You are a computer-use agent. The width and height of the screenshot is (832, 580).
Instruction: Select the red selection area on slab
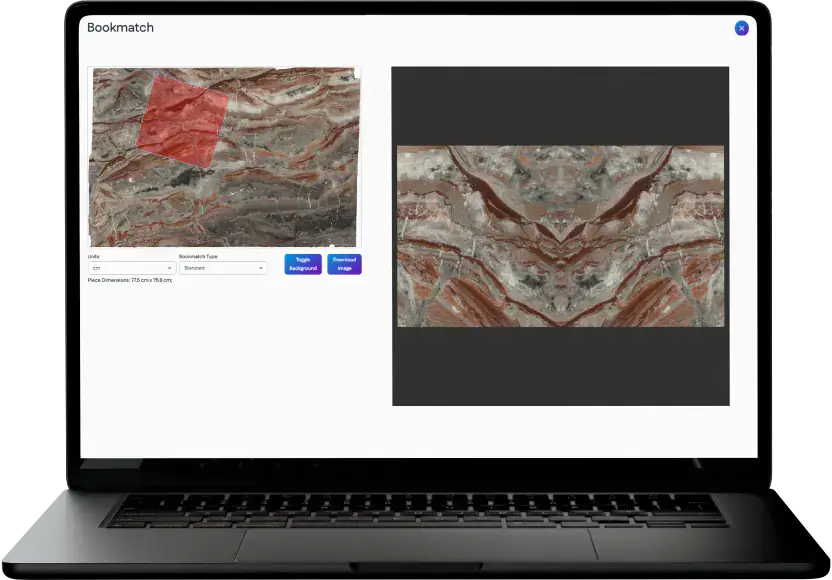[x=183, y=120]
